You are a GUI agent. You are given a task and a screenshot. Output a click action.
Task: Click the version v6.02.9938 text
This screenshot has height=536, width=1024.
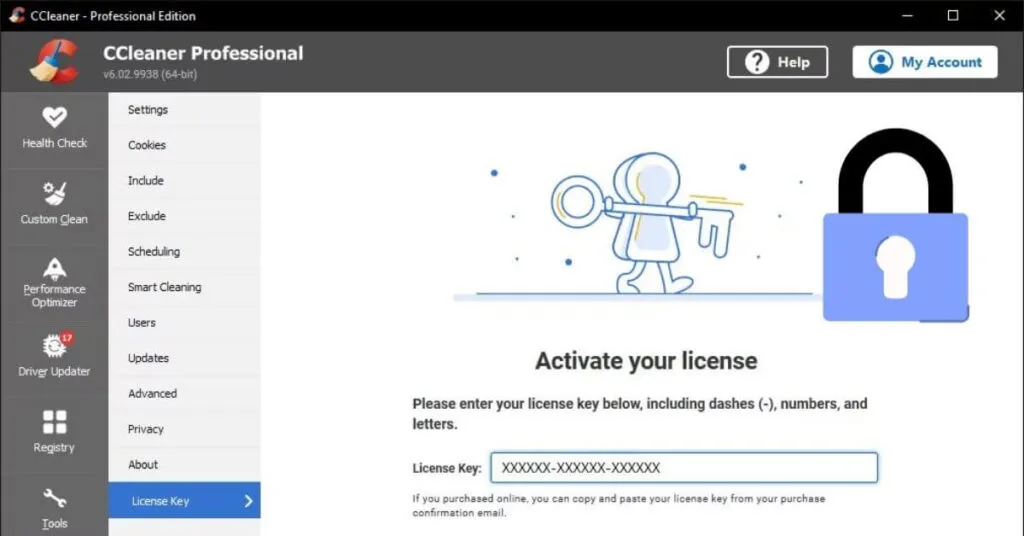[150, 74]
